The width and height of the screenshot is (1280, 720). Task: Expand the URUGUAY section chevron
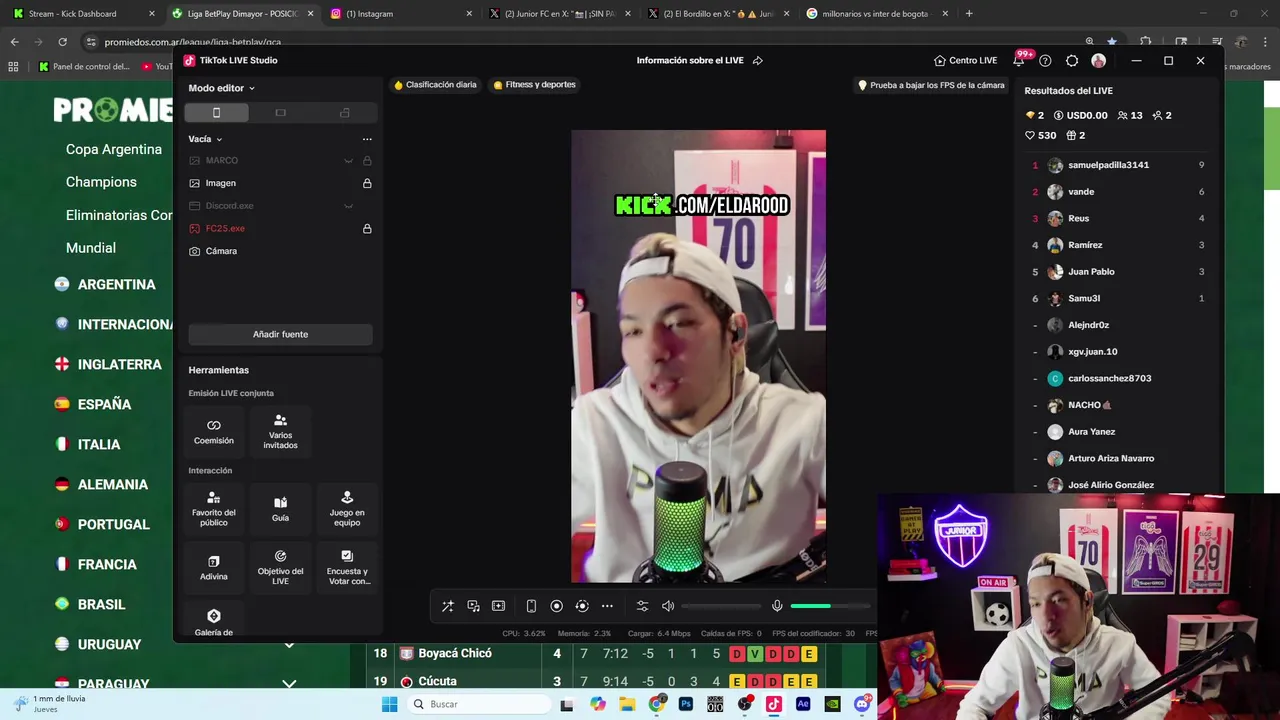(289, 645)
